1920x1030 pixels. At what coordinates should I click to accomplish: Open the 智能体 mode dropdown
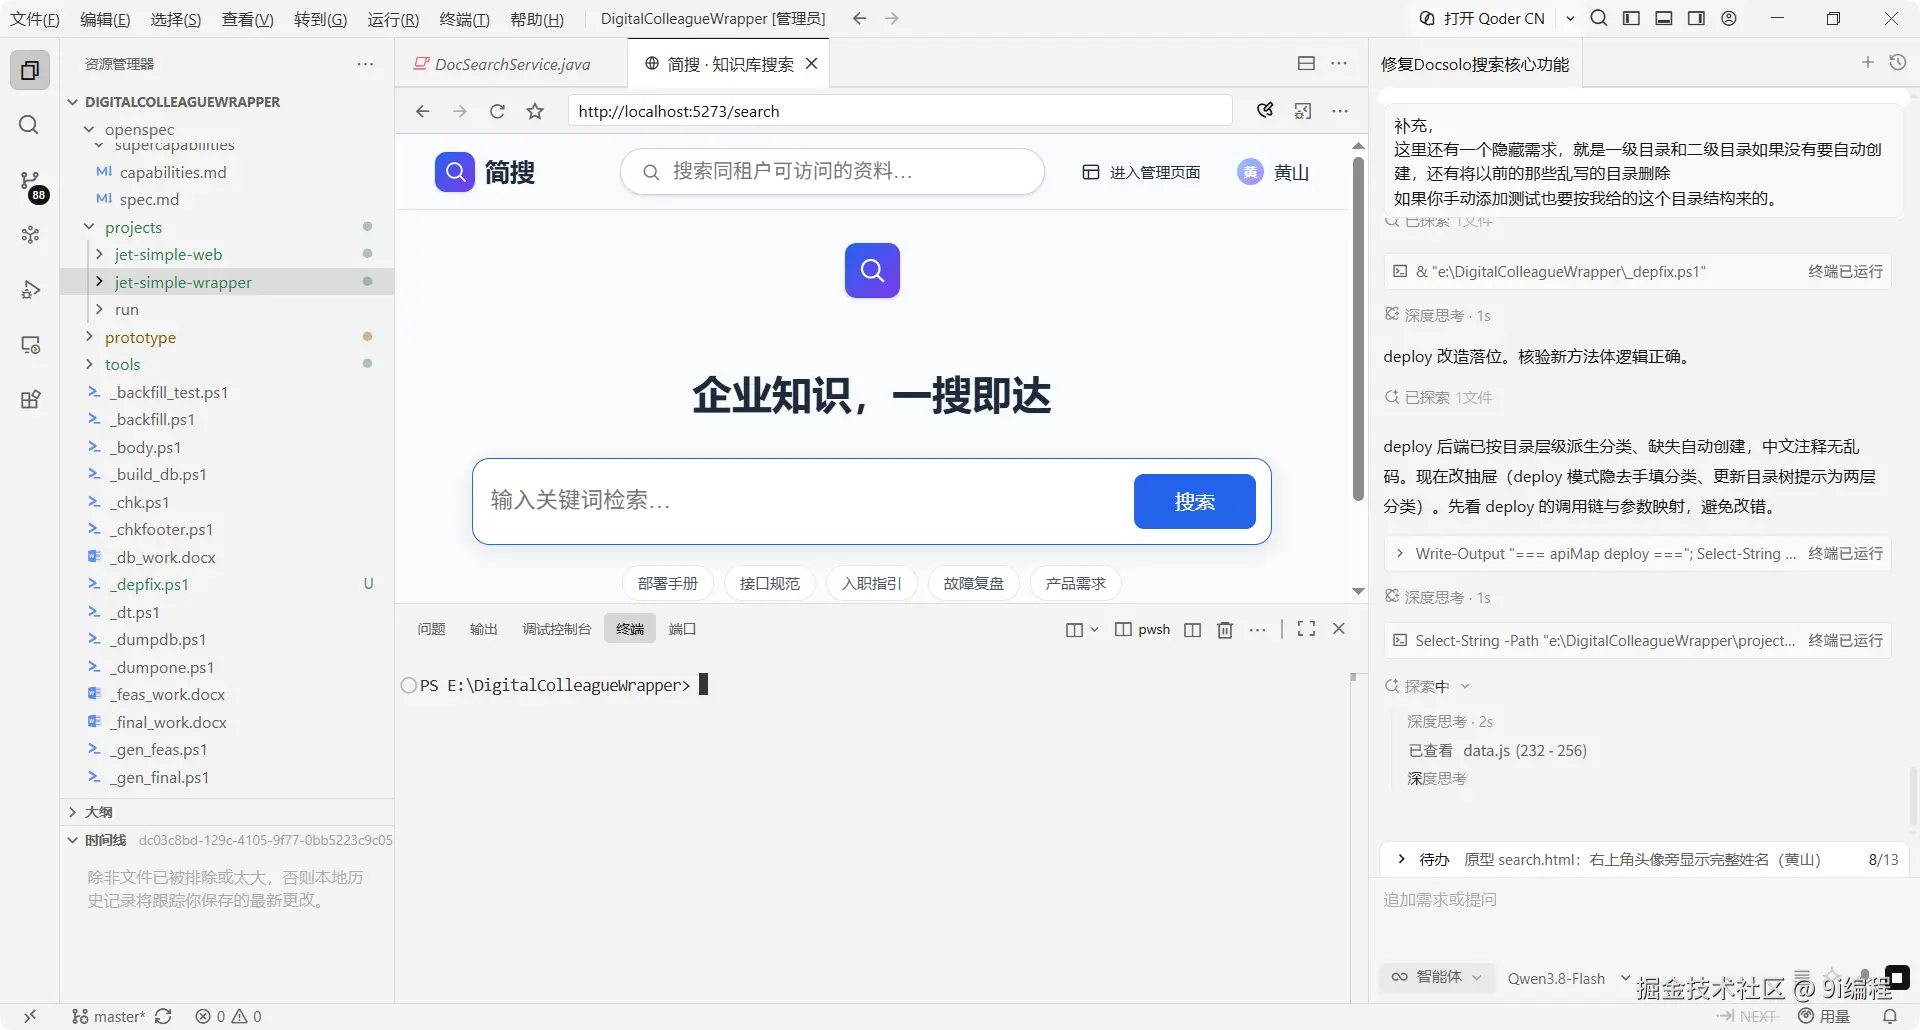[1437, 977]
